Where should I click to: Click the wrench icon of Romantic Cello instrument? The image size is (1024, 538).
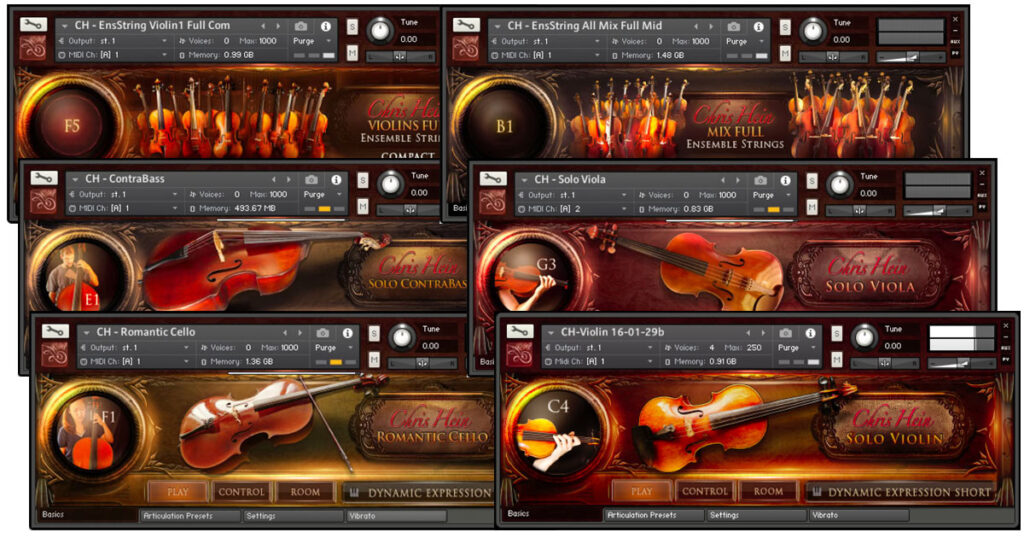coord(55,331)
